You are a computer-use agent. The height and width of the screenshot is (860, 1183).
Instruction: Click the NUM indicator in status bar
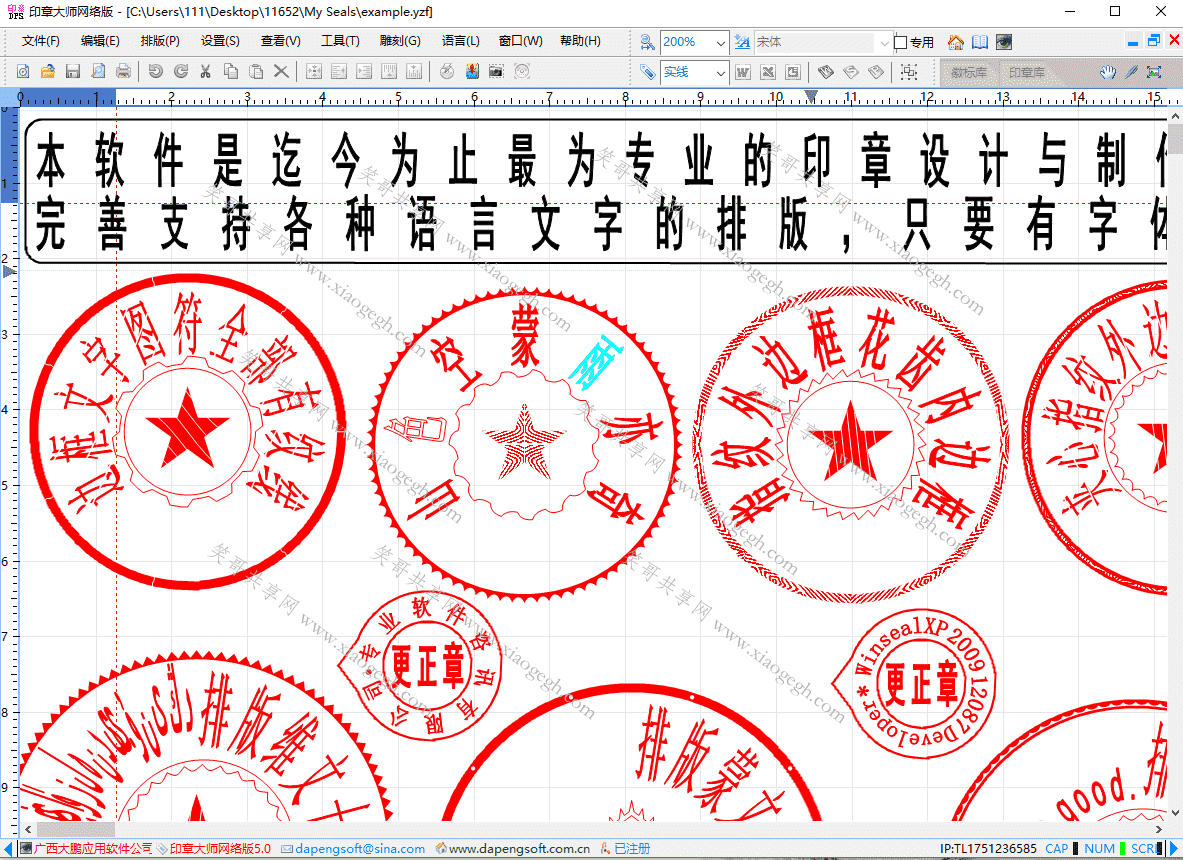[x=1099, y=849]
